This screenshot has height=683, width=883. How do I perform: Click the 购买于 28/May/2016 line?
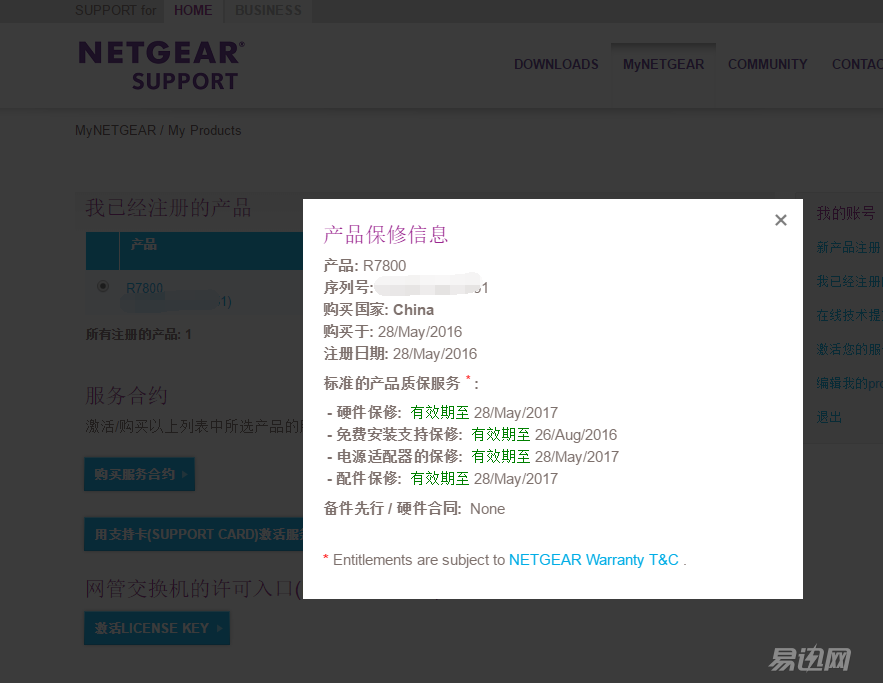tap(393, 332)
